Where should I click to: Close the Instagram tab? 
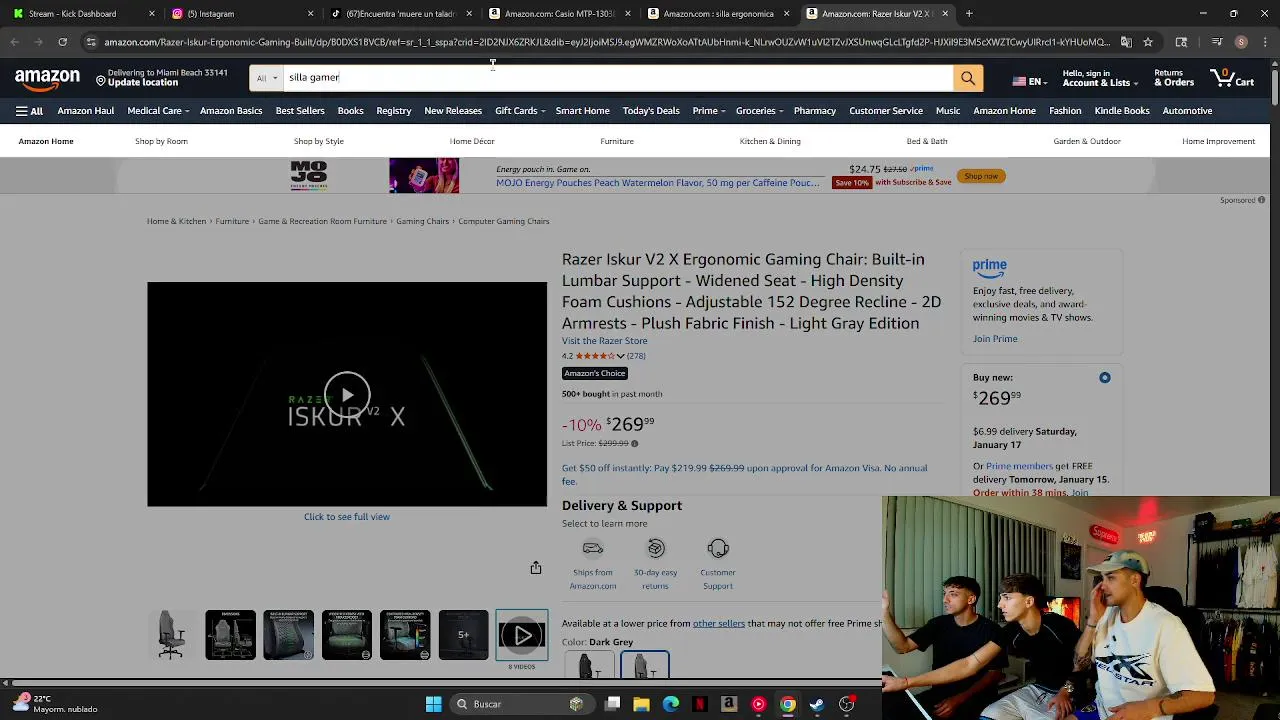pyautogui.click(x=310, y=14)
